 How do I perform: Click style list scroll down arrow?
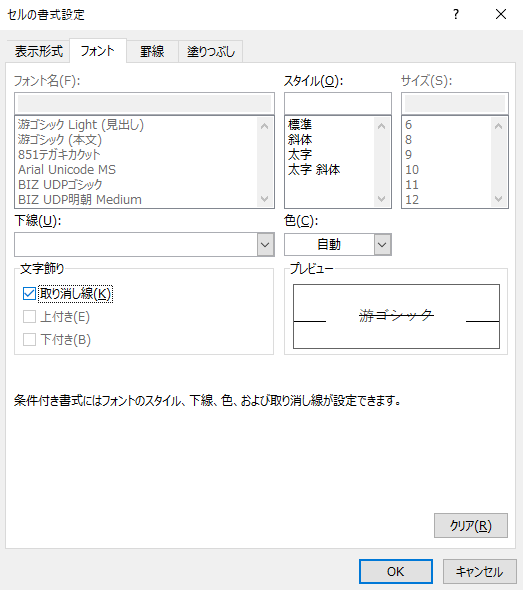(x=382, y=199)
